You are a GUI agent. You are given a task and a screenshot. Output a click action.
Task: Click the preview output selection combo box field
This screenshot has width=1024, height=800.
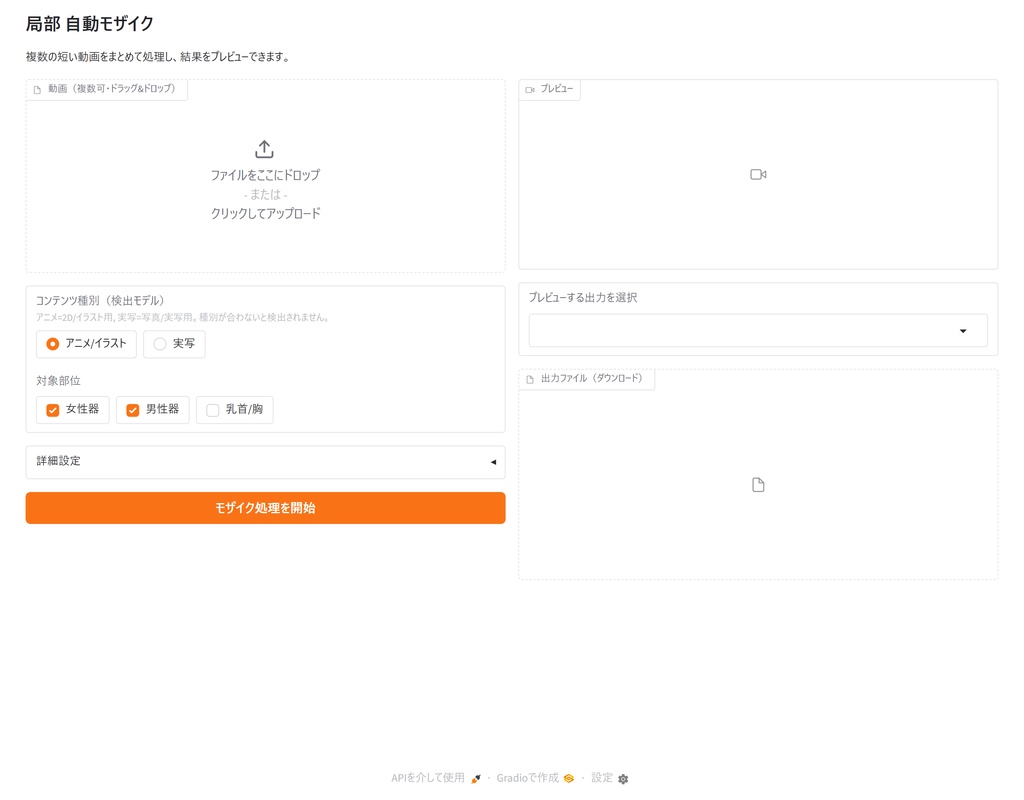(758, 330)
